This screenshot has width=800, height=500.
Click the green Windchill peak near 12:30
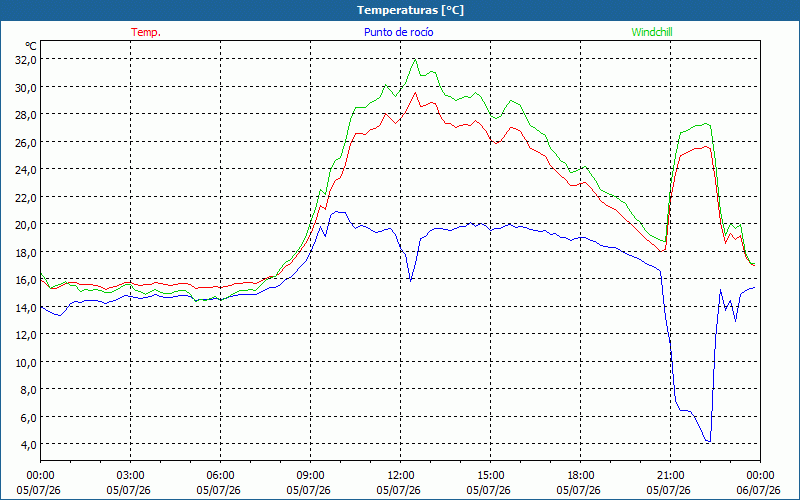(416, 60)
